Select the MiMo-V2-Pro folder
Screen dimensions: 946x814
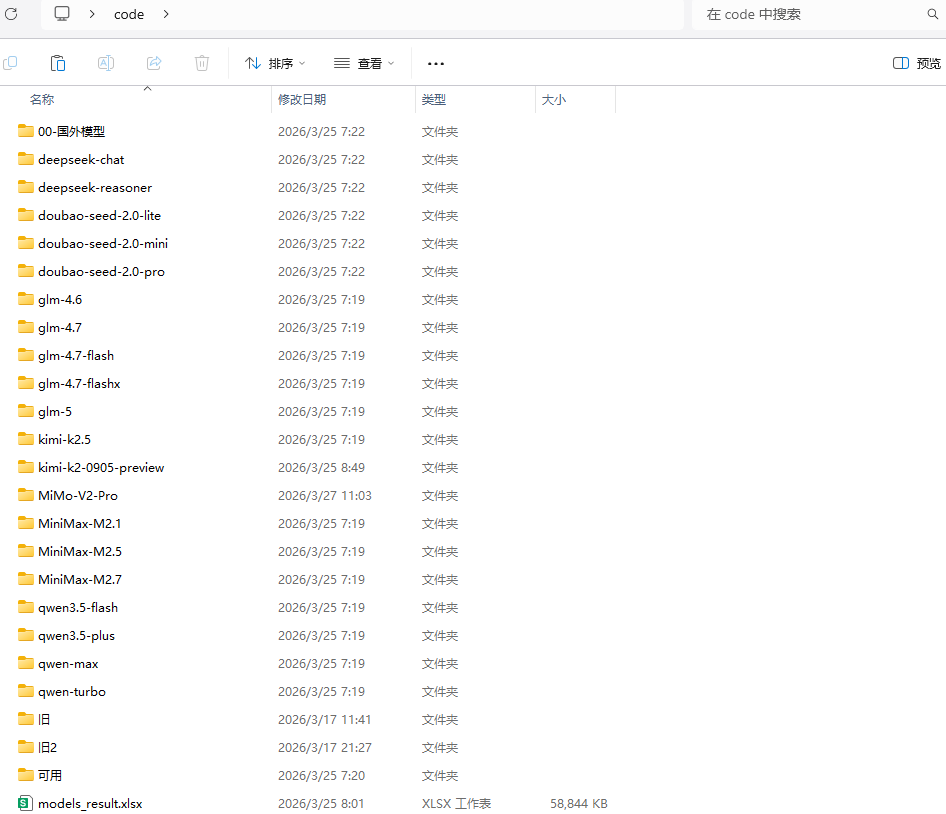click(x=78, y=495)
